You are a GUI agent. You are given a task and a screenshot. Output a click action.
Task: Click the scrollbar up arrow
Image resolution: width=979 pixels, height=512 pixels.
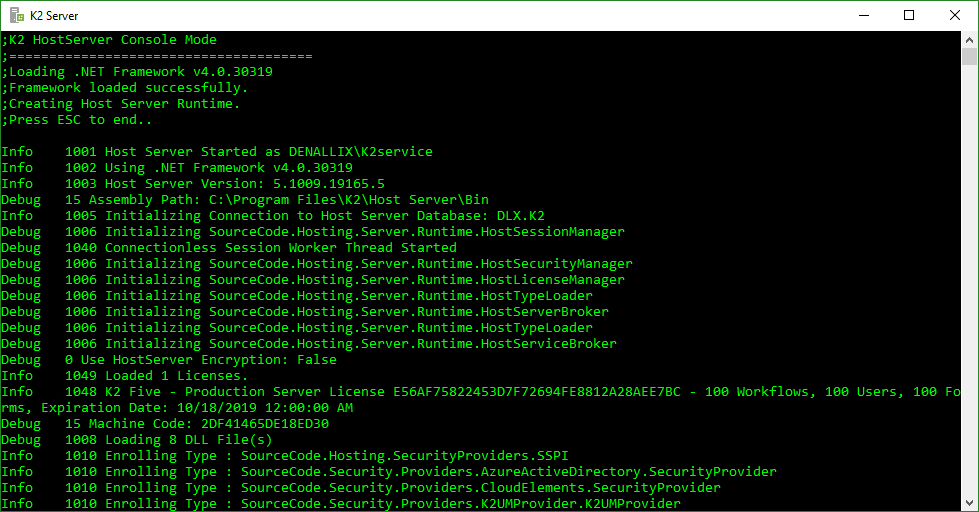coord(969,40)
